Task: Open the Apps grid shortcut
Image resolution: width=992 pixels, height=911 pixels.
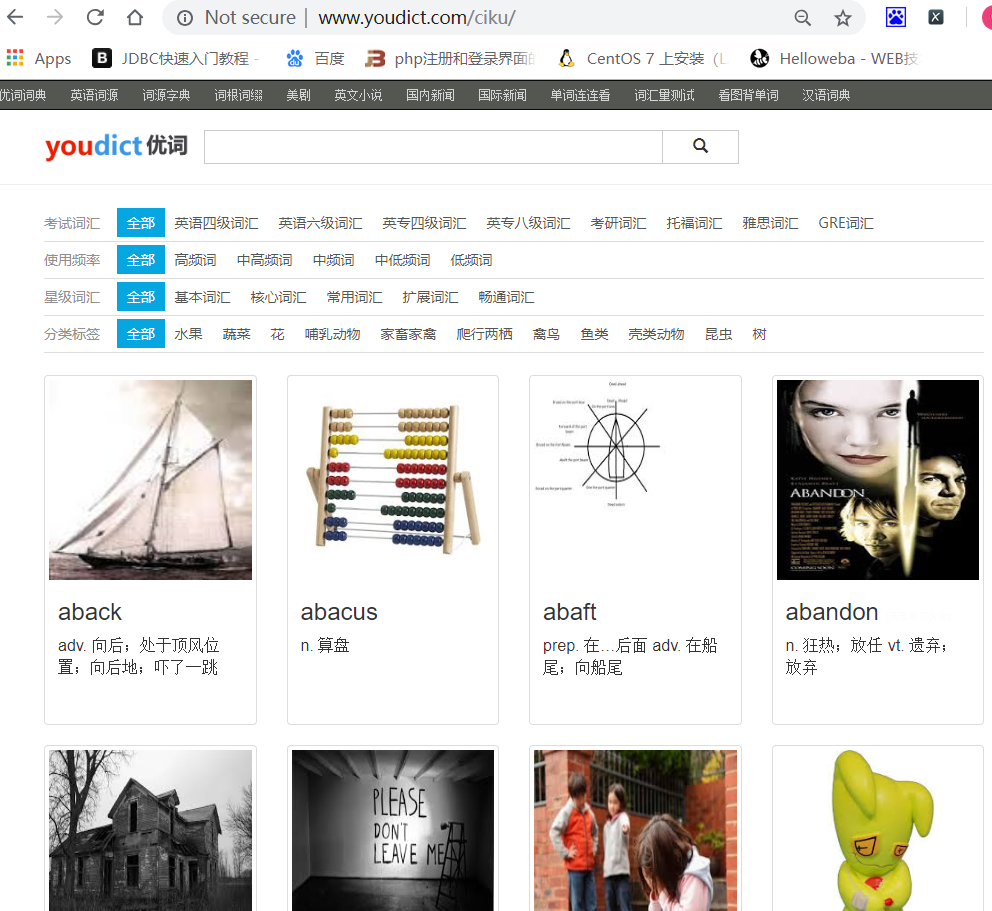Action: (39, 58)
